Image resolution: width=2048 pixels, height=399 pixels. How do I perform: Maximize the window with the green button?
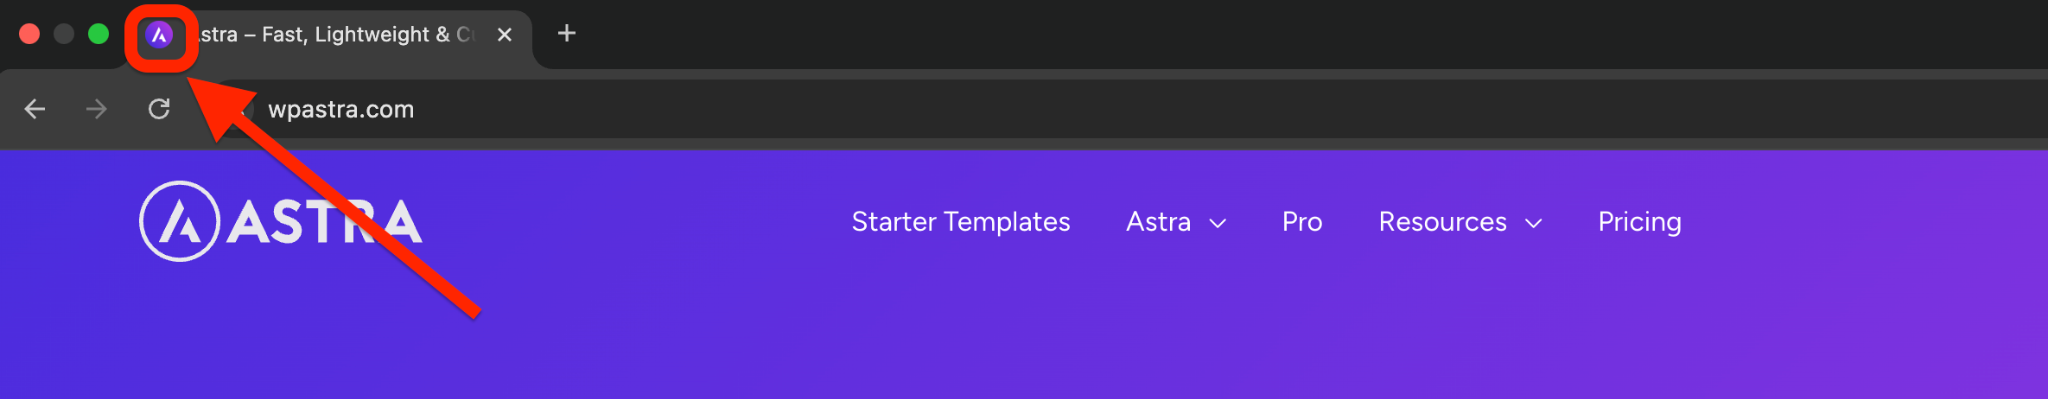click(x=98, y=34)
